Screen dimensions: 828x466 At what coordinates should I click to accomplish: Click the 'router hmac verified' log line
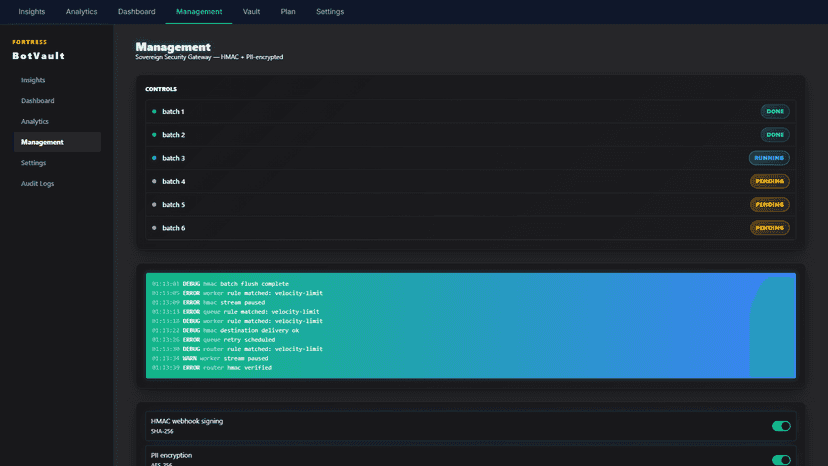coord(212,368)
